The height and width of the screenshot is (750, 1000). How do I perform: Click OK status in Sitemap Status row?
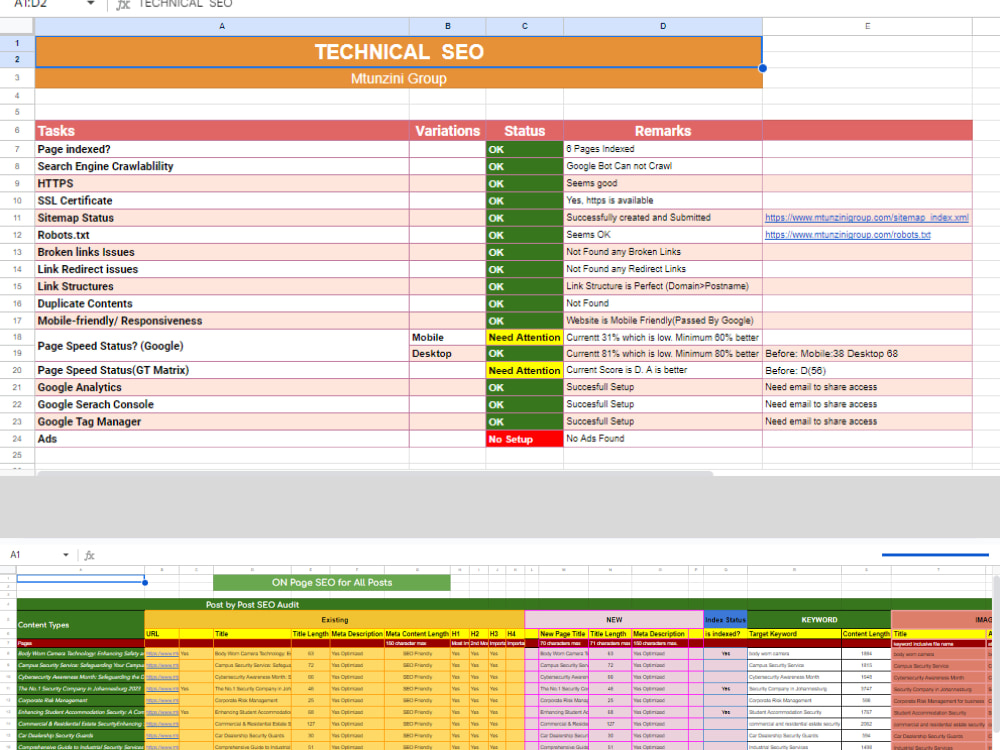[x=525, y=218]
